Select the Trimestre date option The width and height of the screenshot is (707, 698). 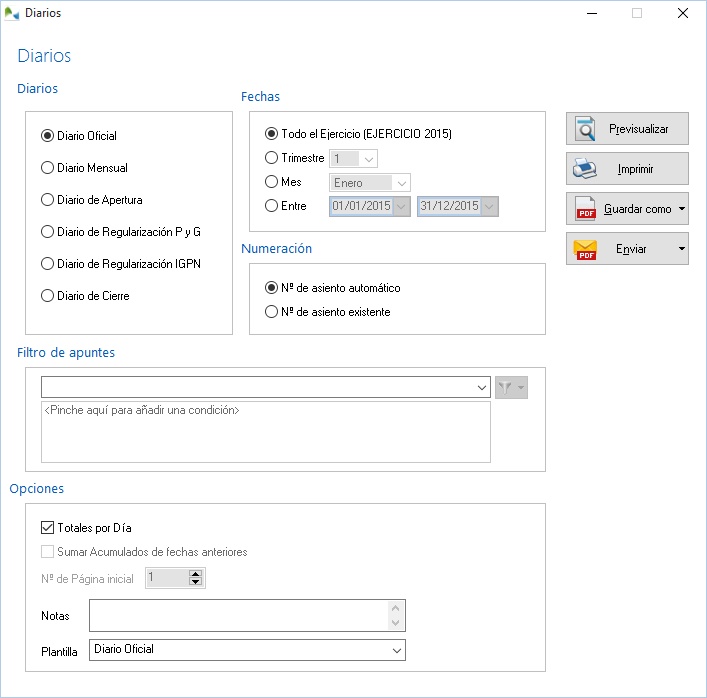pos(272,158)
